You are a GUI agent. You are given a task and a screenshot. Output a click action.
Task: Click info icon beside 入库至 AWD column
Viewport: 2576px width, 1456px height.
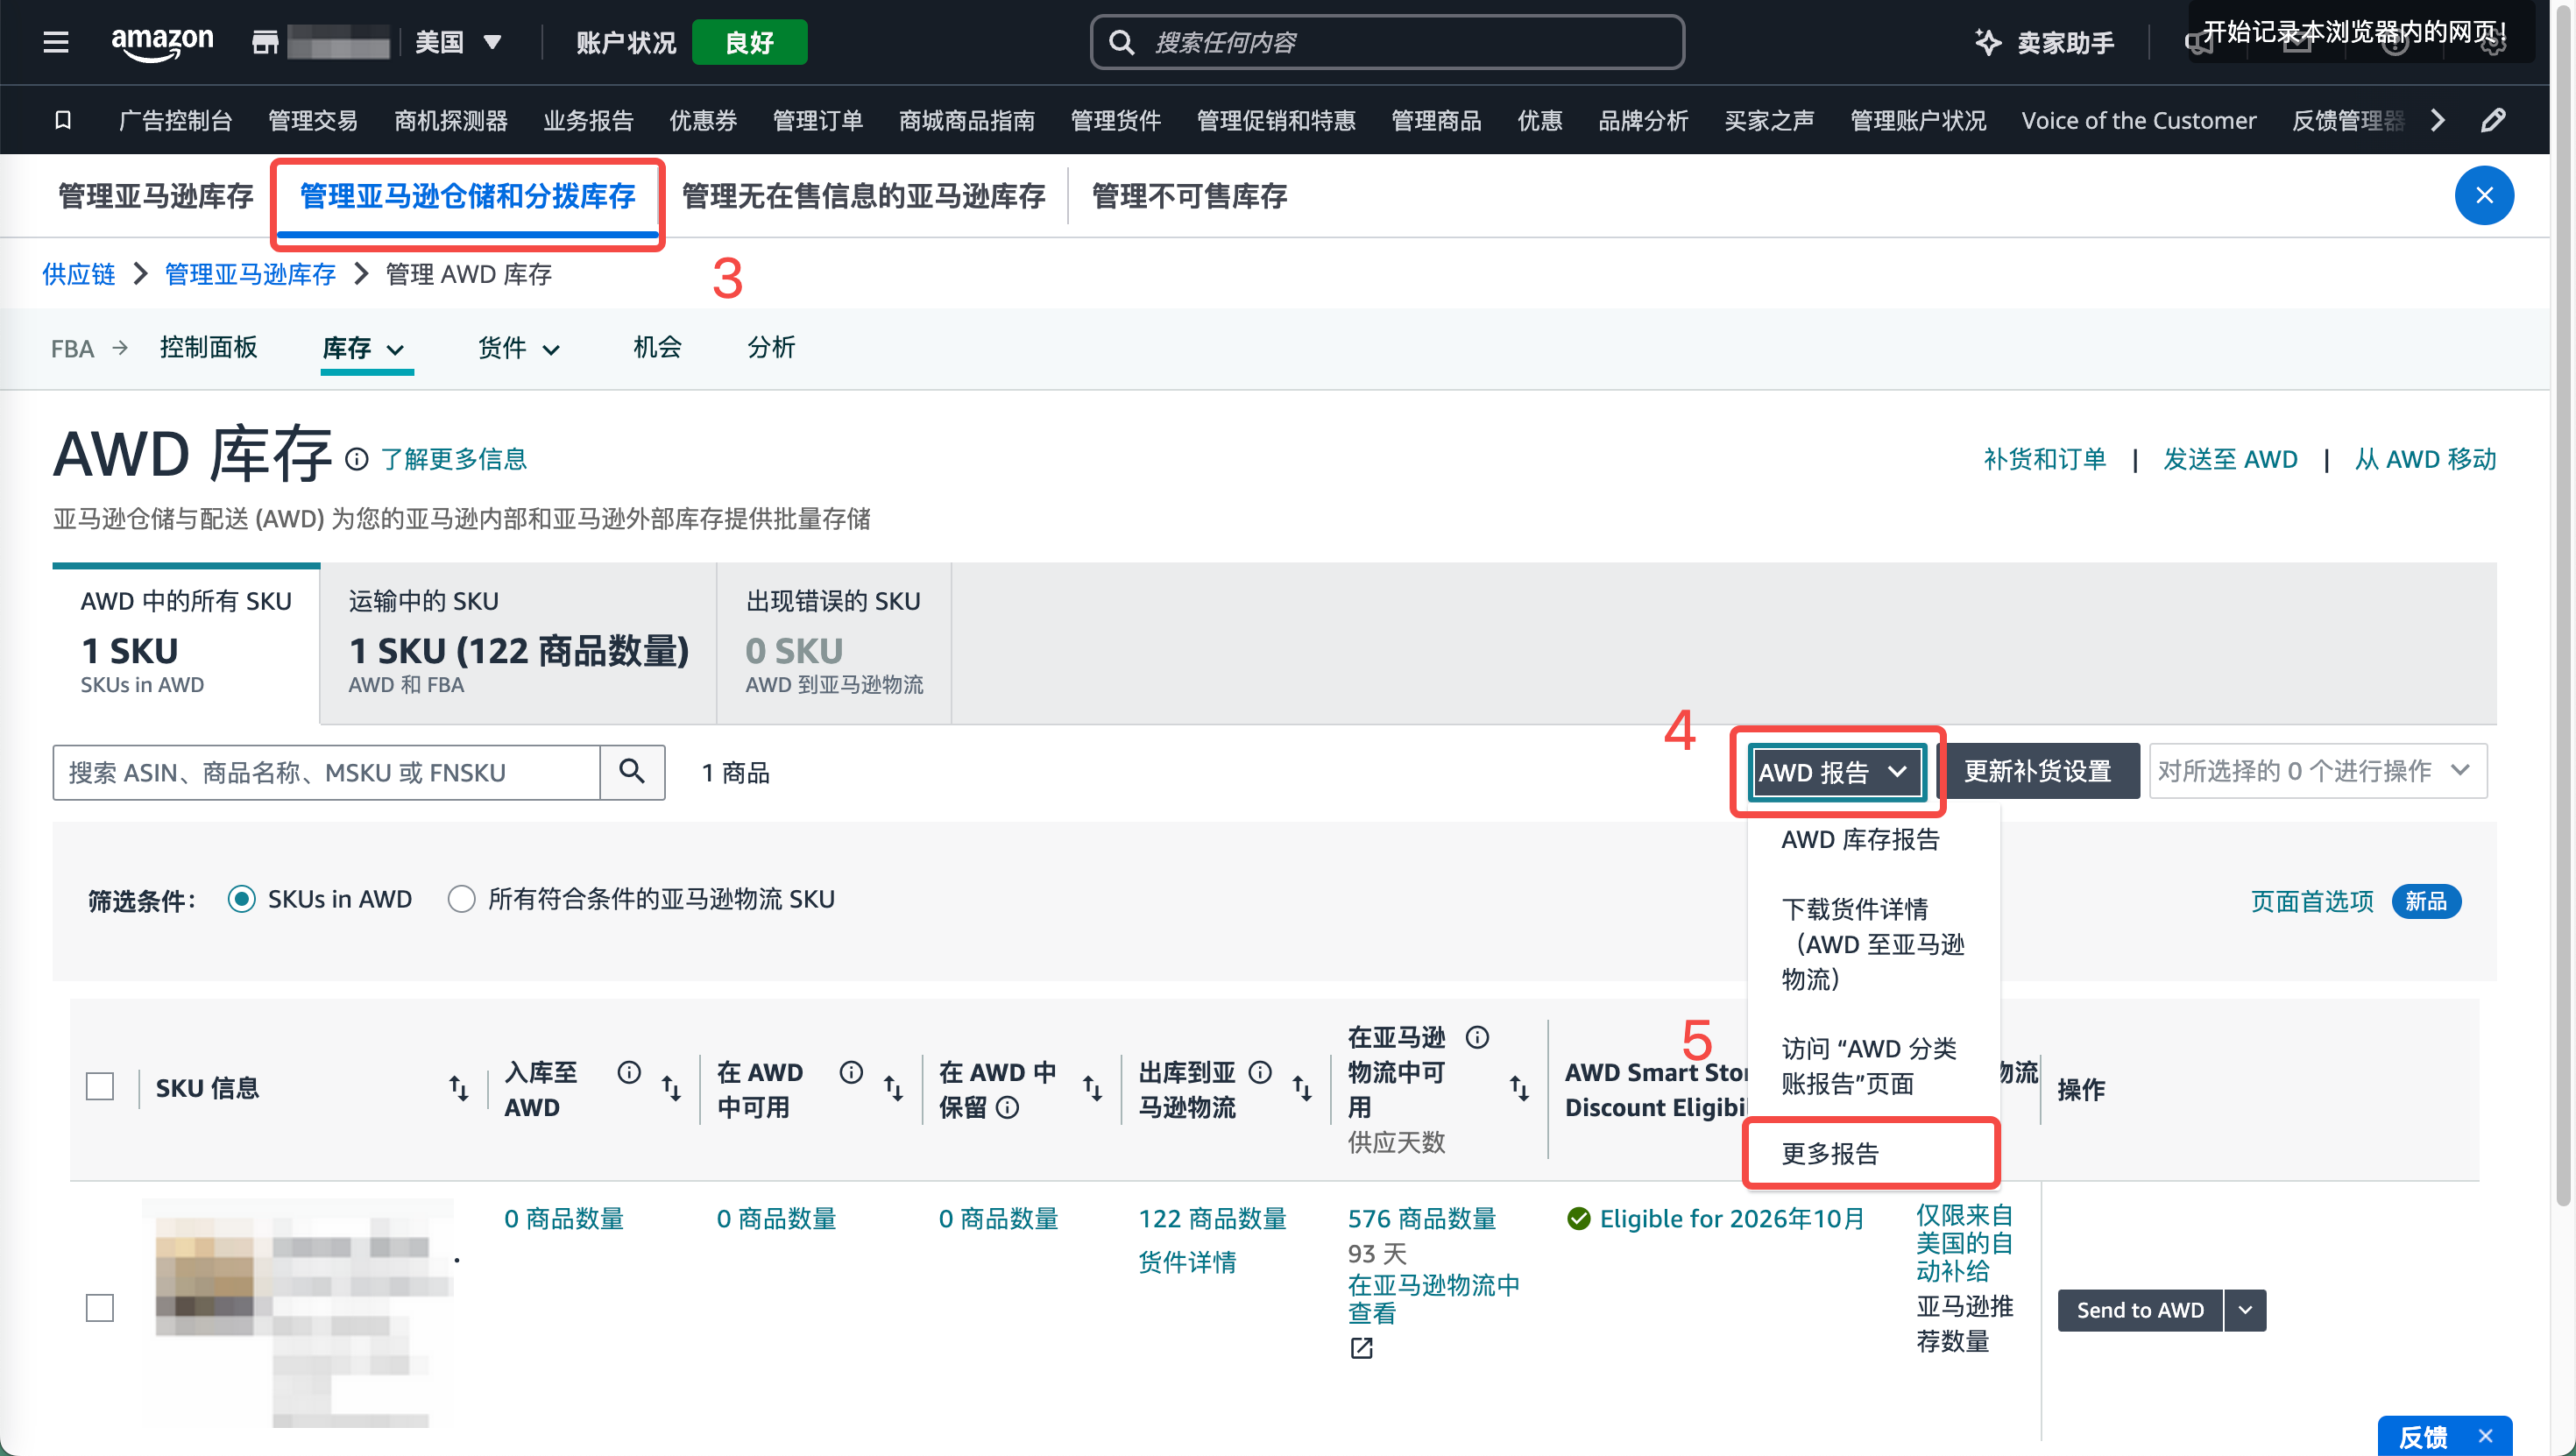(629, 1072)
